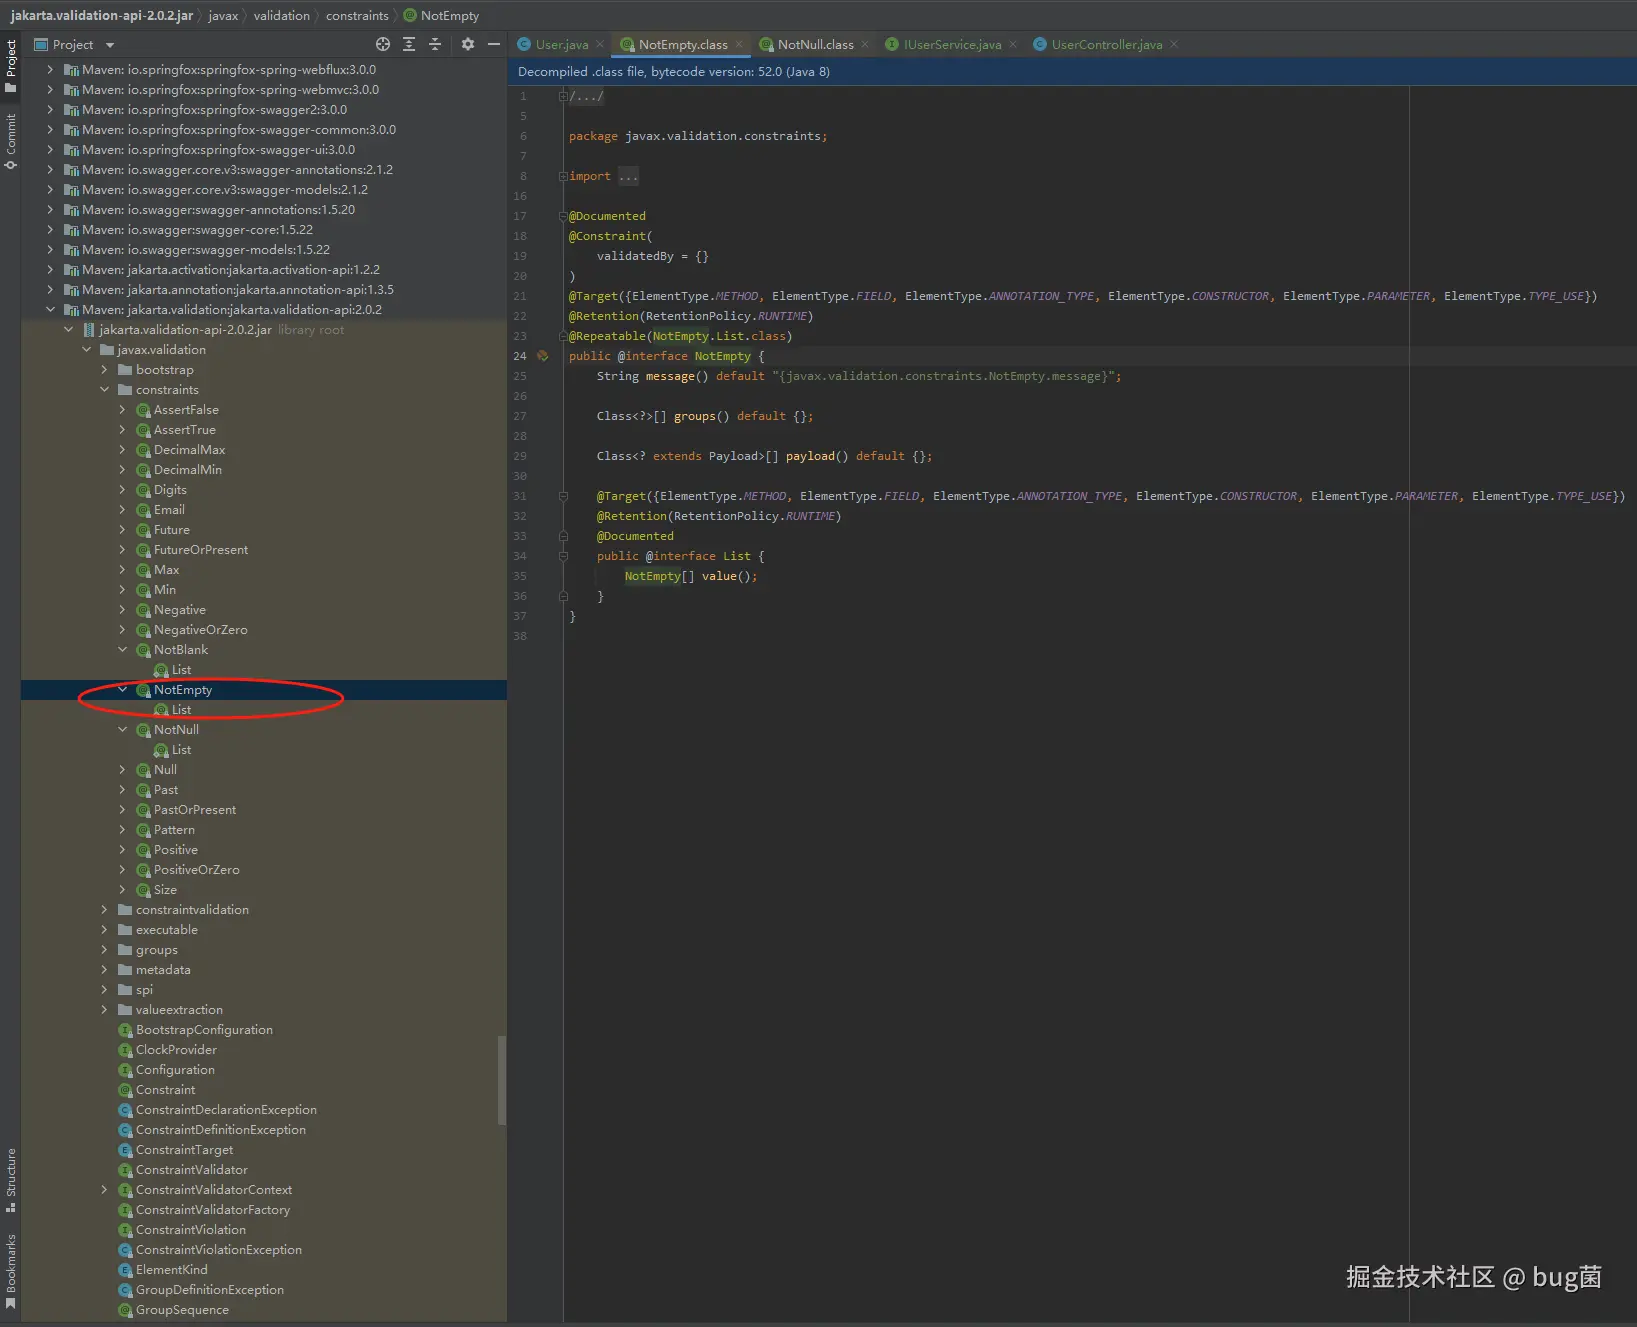Open Project panel settings gear
1637x1327 pixels.
(468, 44)
